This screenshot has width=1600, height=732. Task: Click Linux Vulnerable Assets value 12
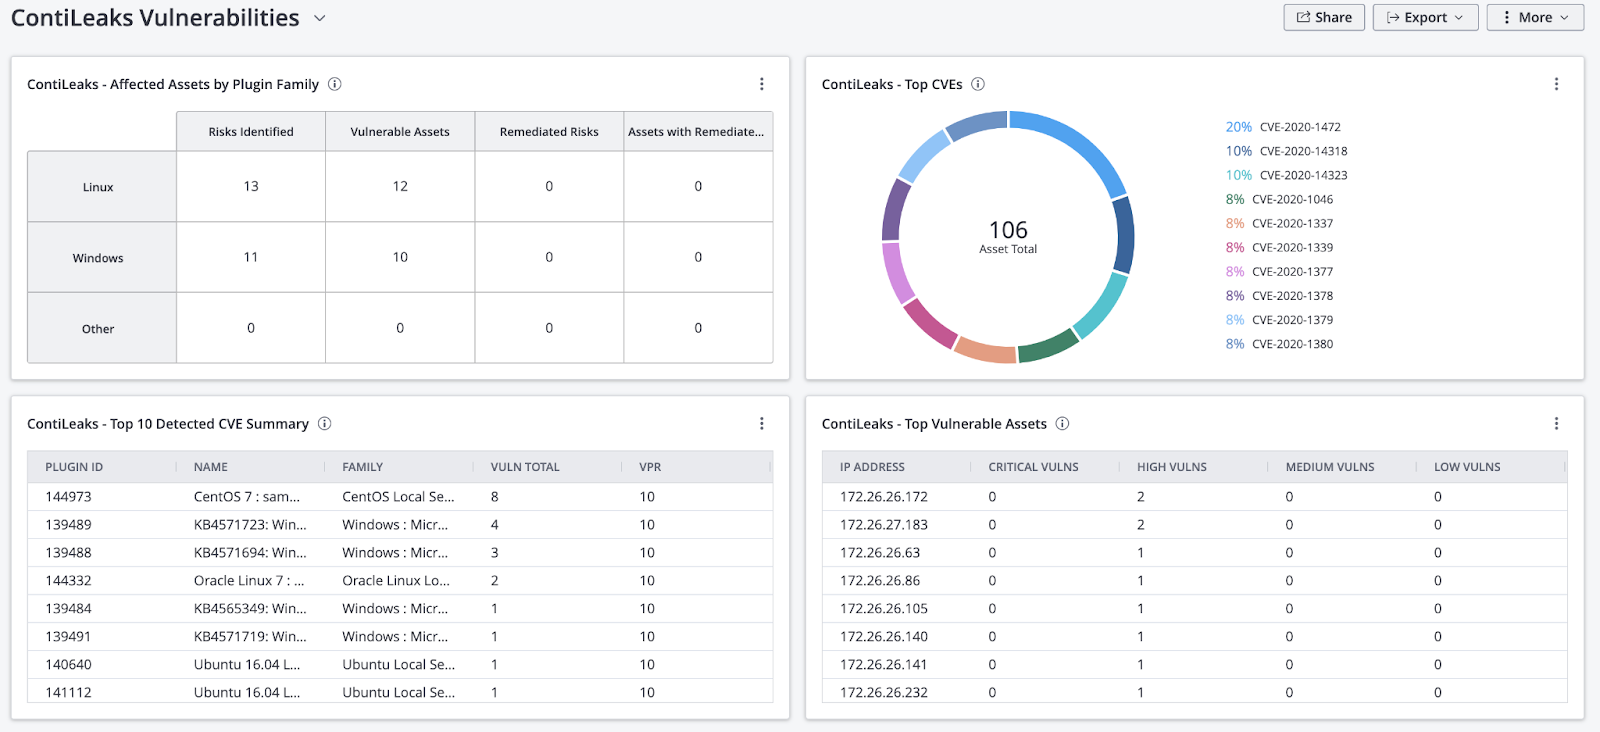[400, 186]
